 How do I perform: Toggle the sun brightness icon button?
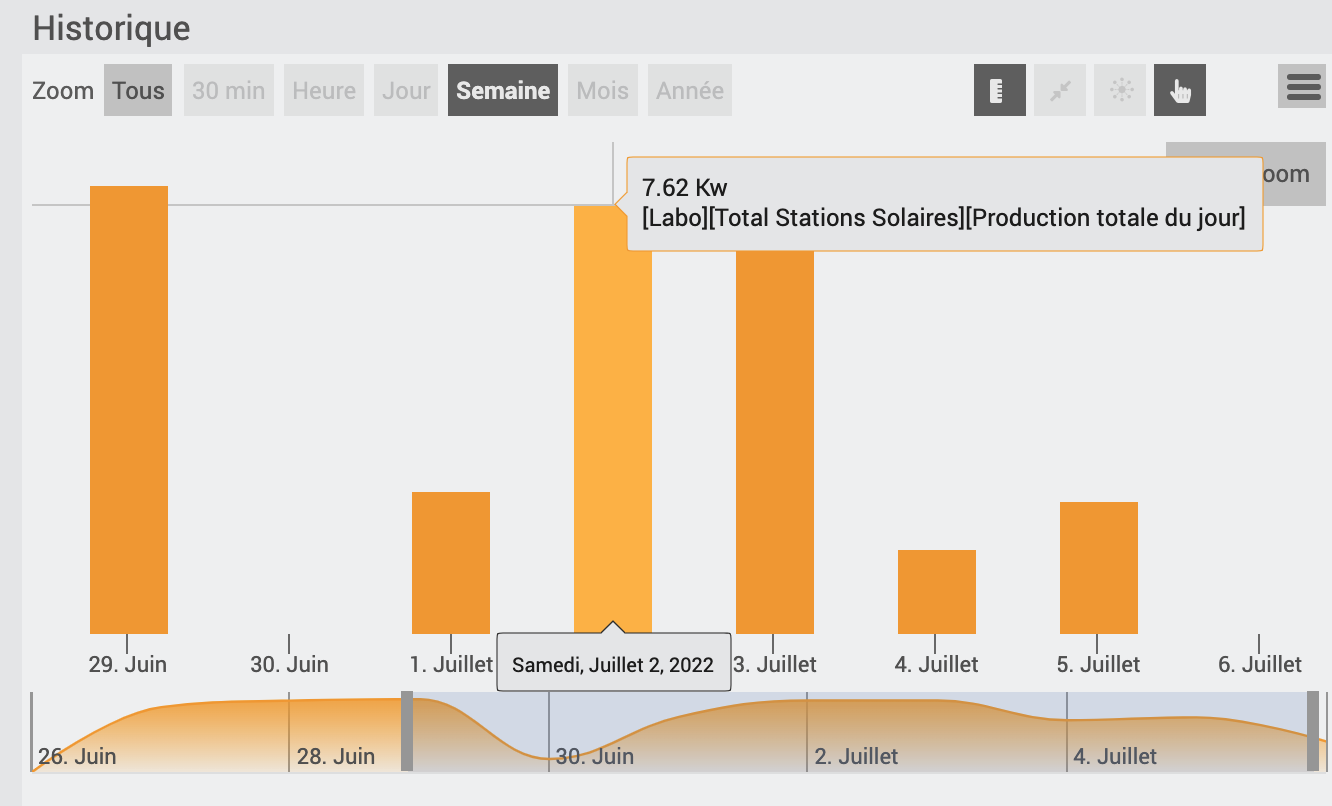pos(1120,90)
